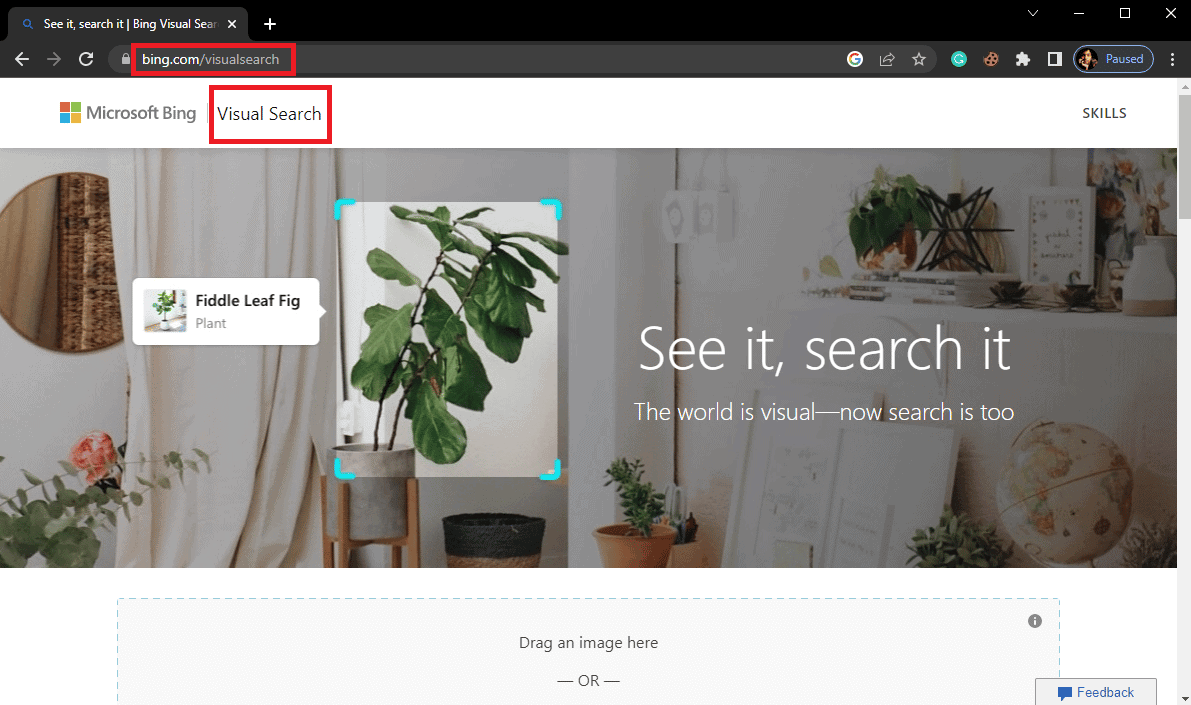Screen dimensions: 1191x705
Task: Click the forward navigation arrow
Action: click(54, 59)
